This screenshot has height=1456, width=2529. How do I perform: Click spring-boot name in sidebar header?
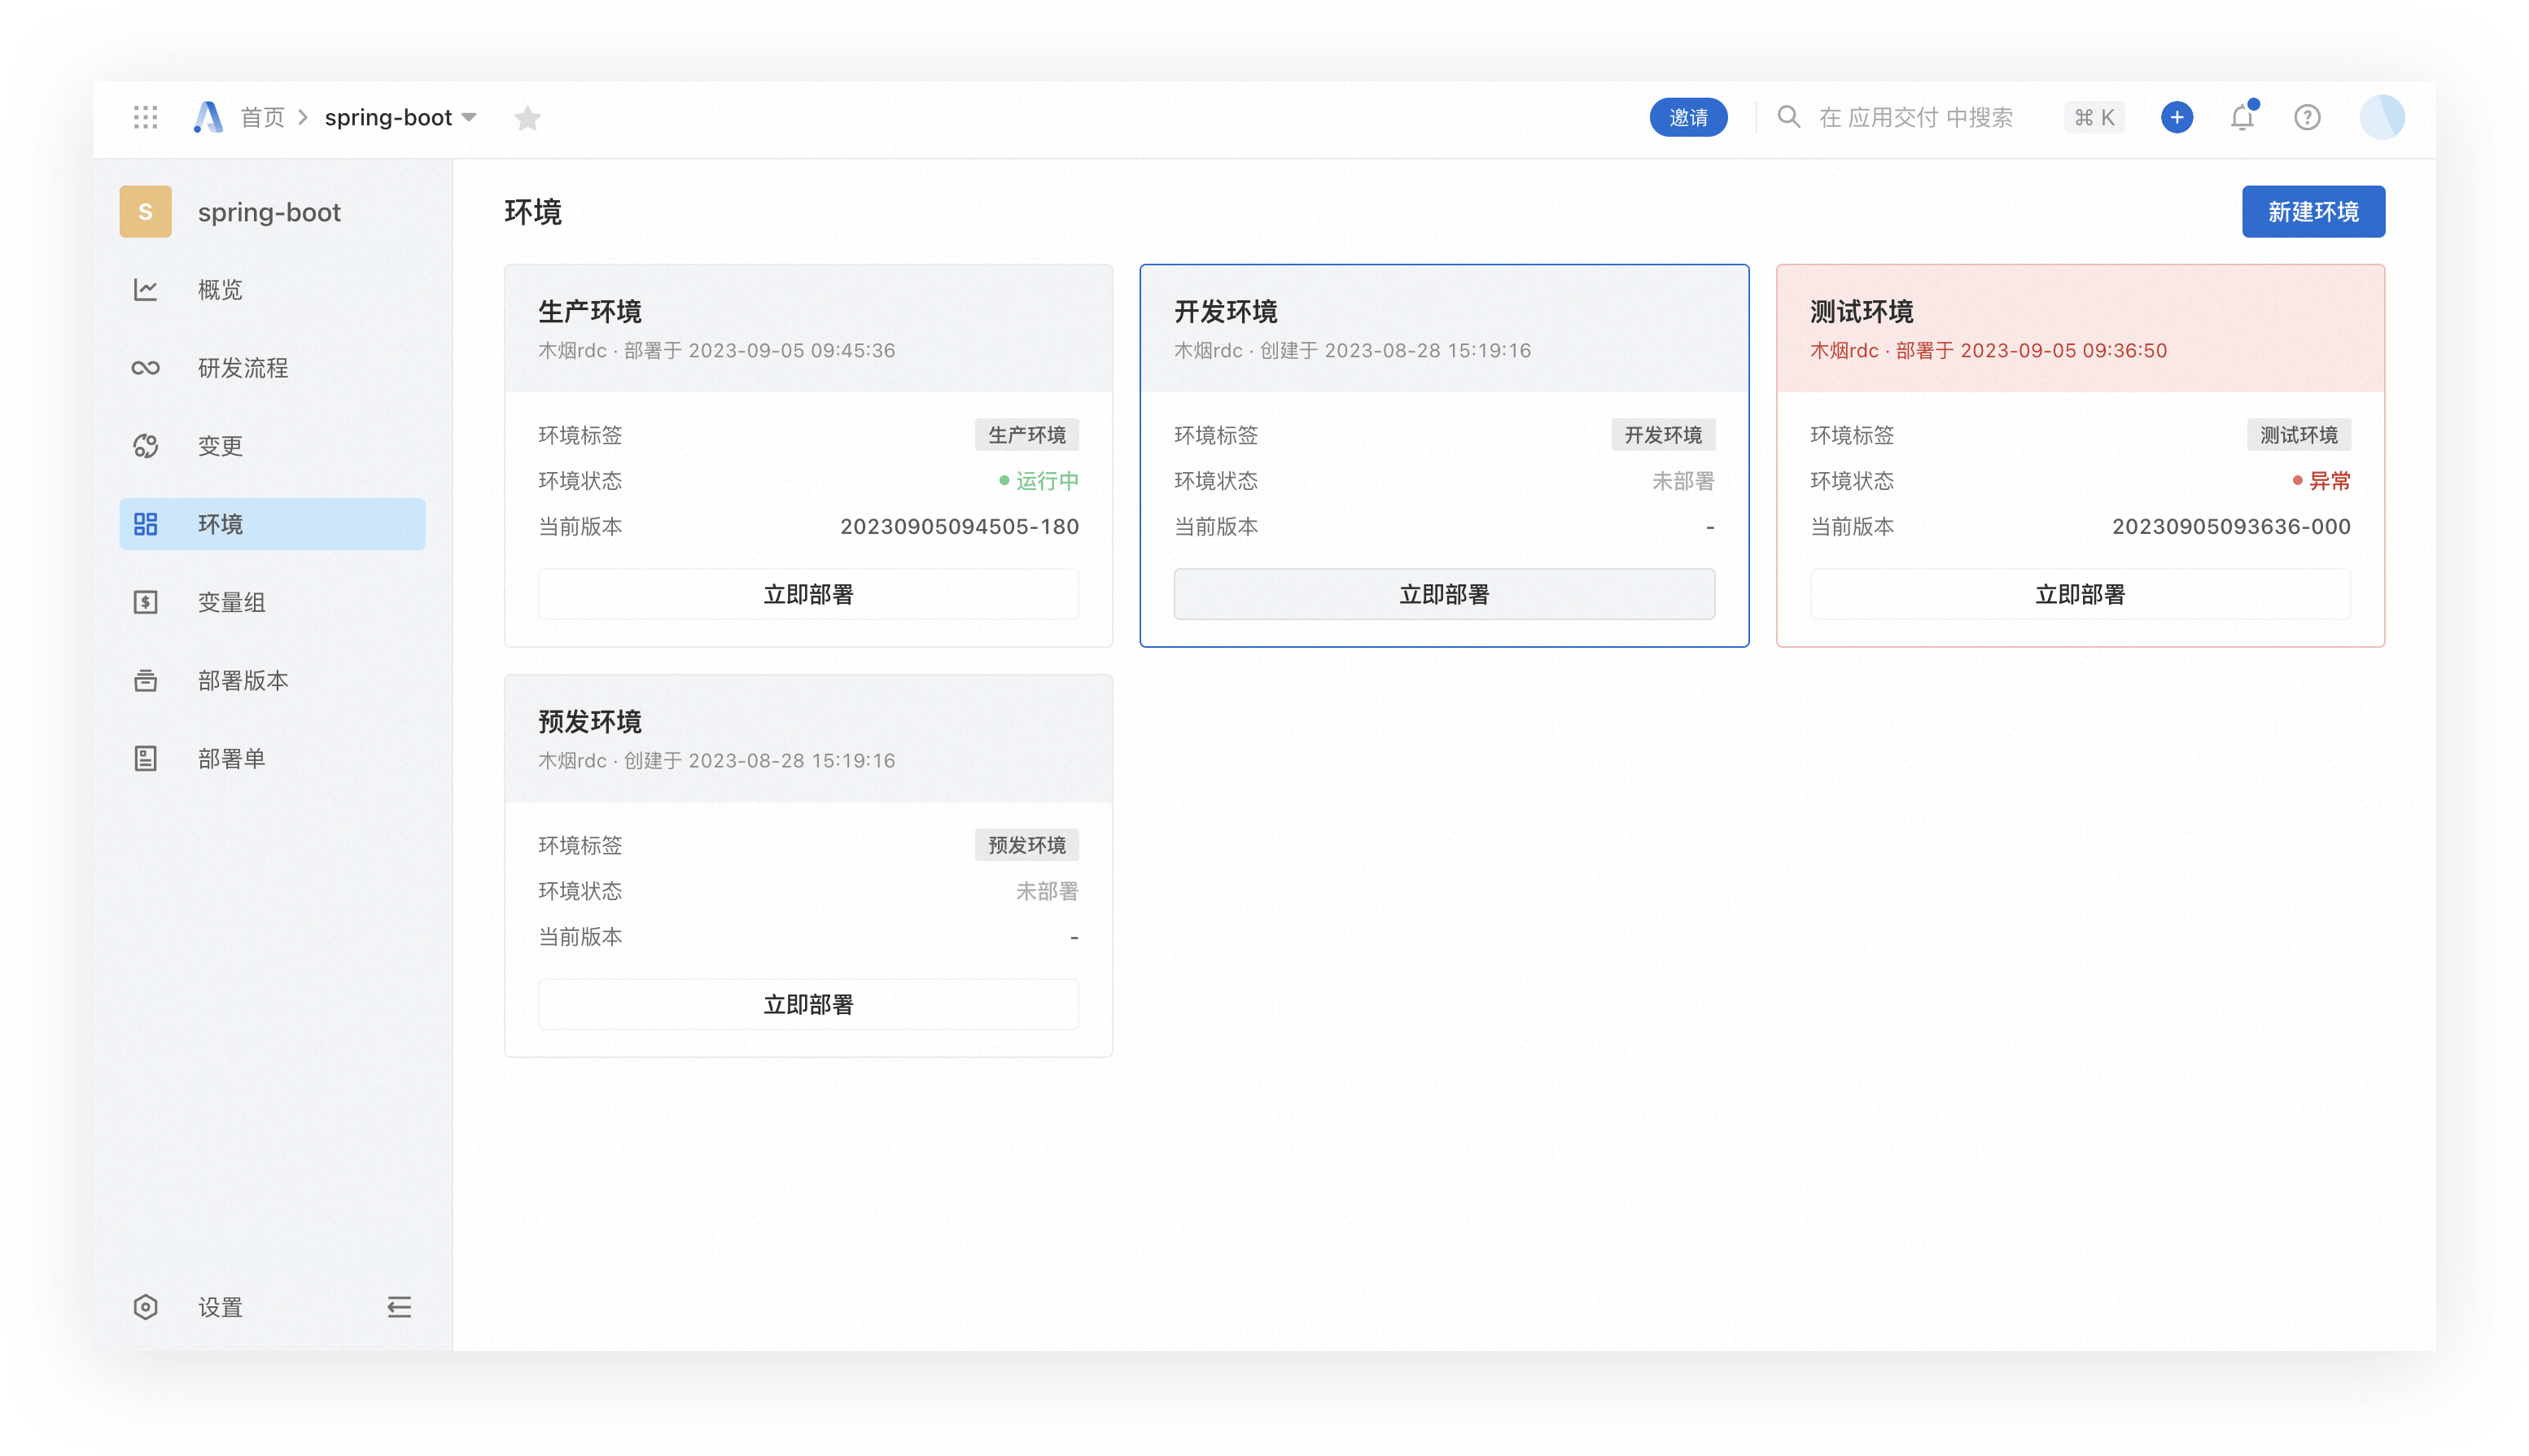pyautogui.click(x=269, y=212)
